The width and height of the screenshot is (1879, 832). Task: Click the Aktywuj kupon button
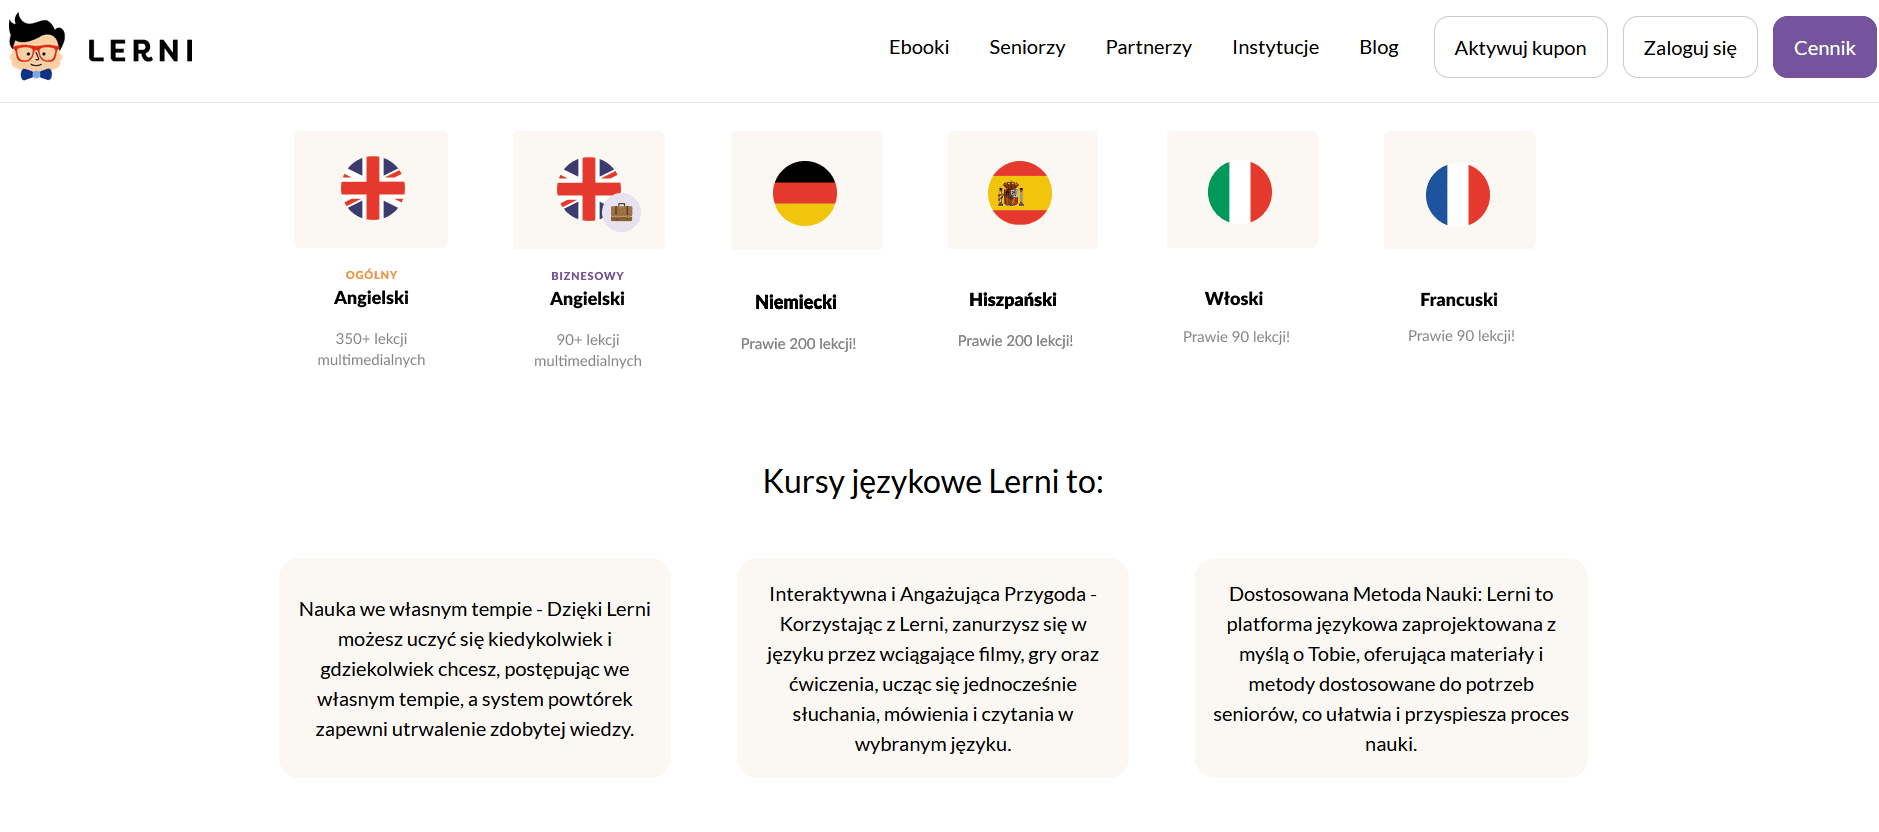[x=1520, y=47]
